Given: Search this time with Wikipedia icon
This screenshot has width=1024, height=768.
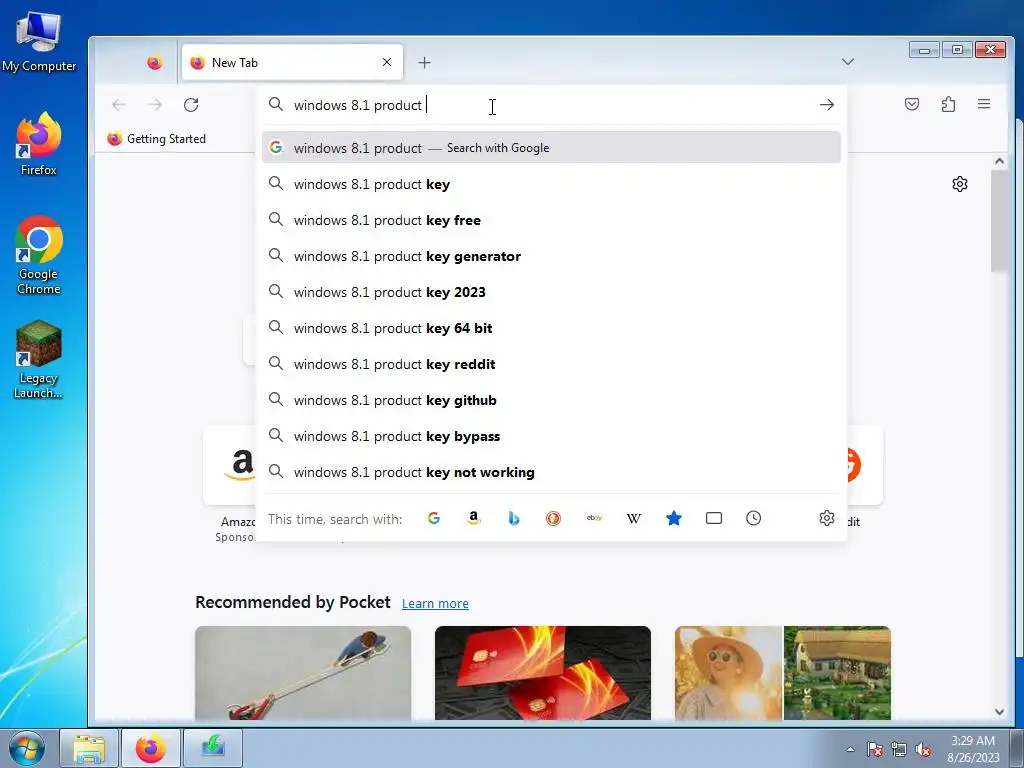Looking at the screenshot, I should [633, 519].
